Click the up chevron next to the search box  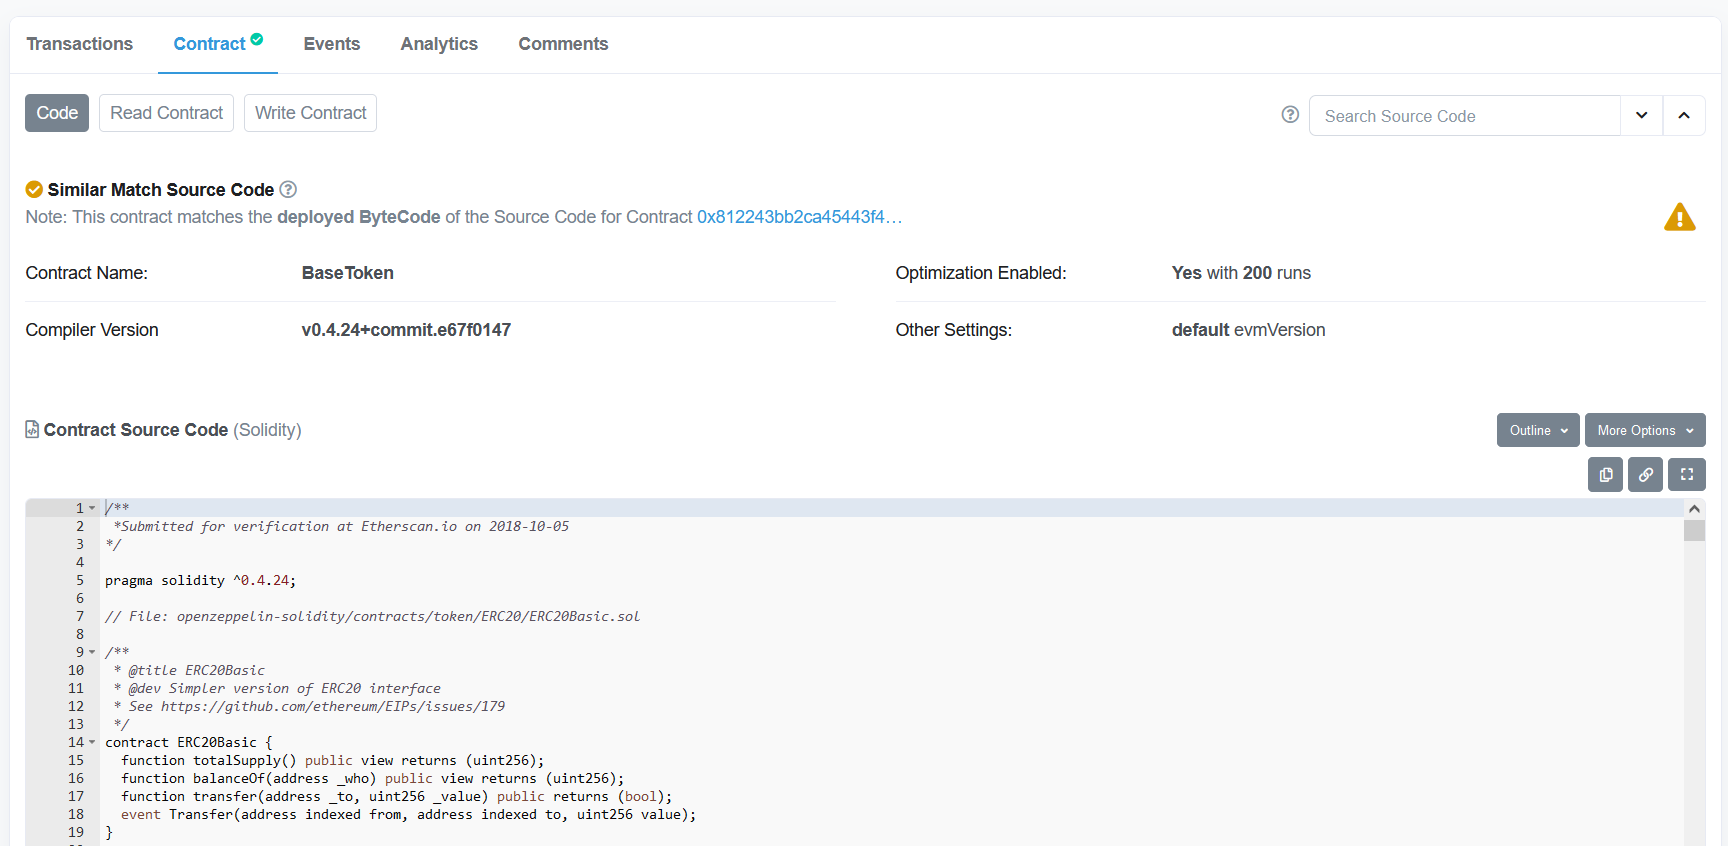1684,116
